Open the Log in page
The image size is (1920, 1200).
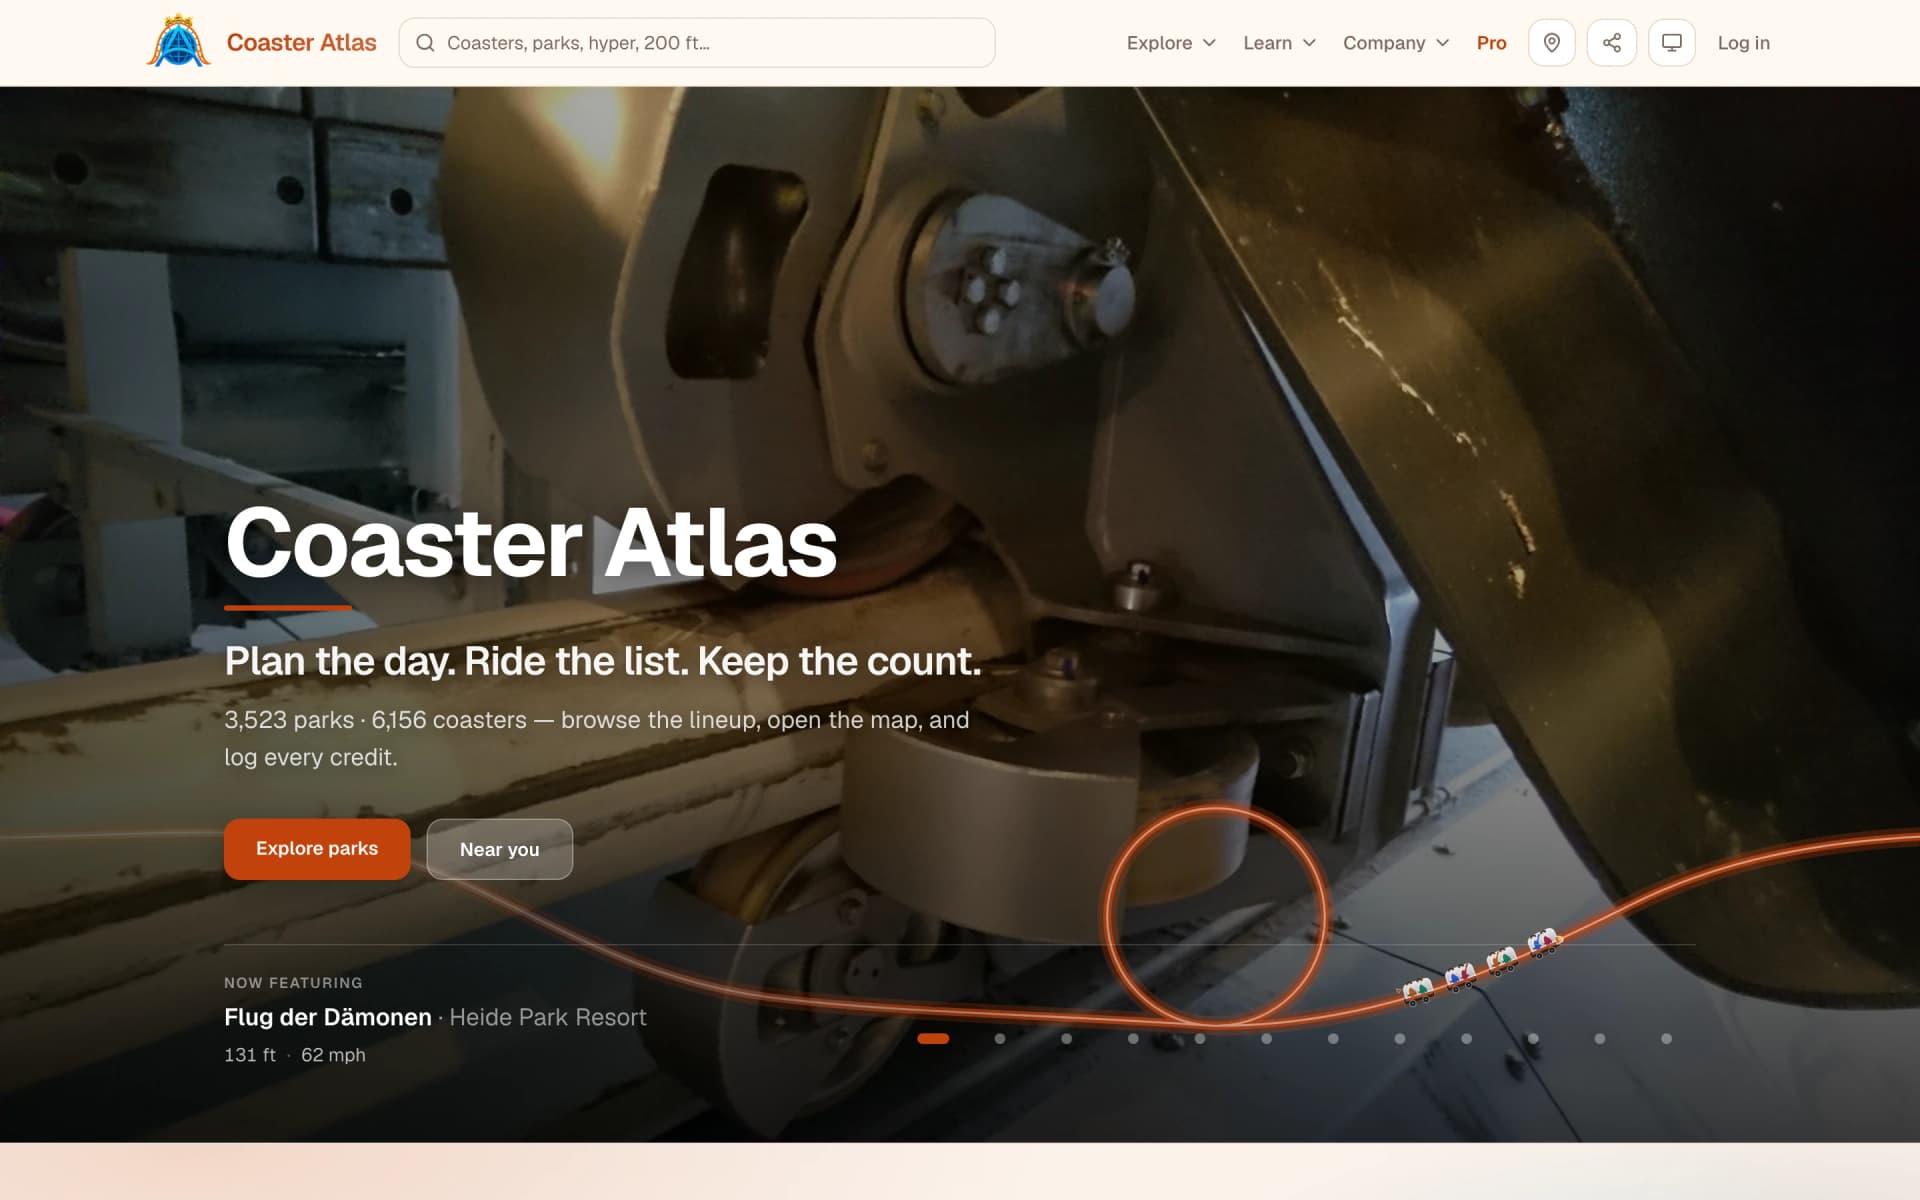click(x=1743, y=43)
